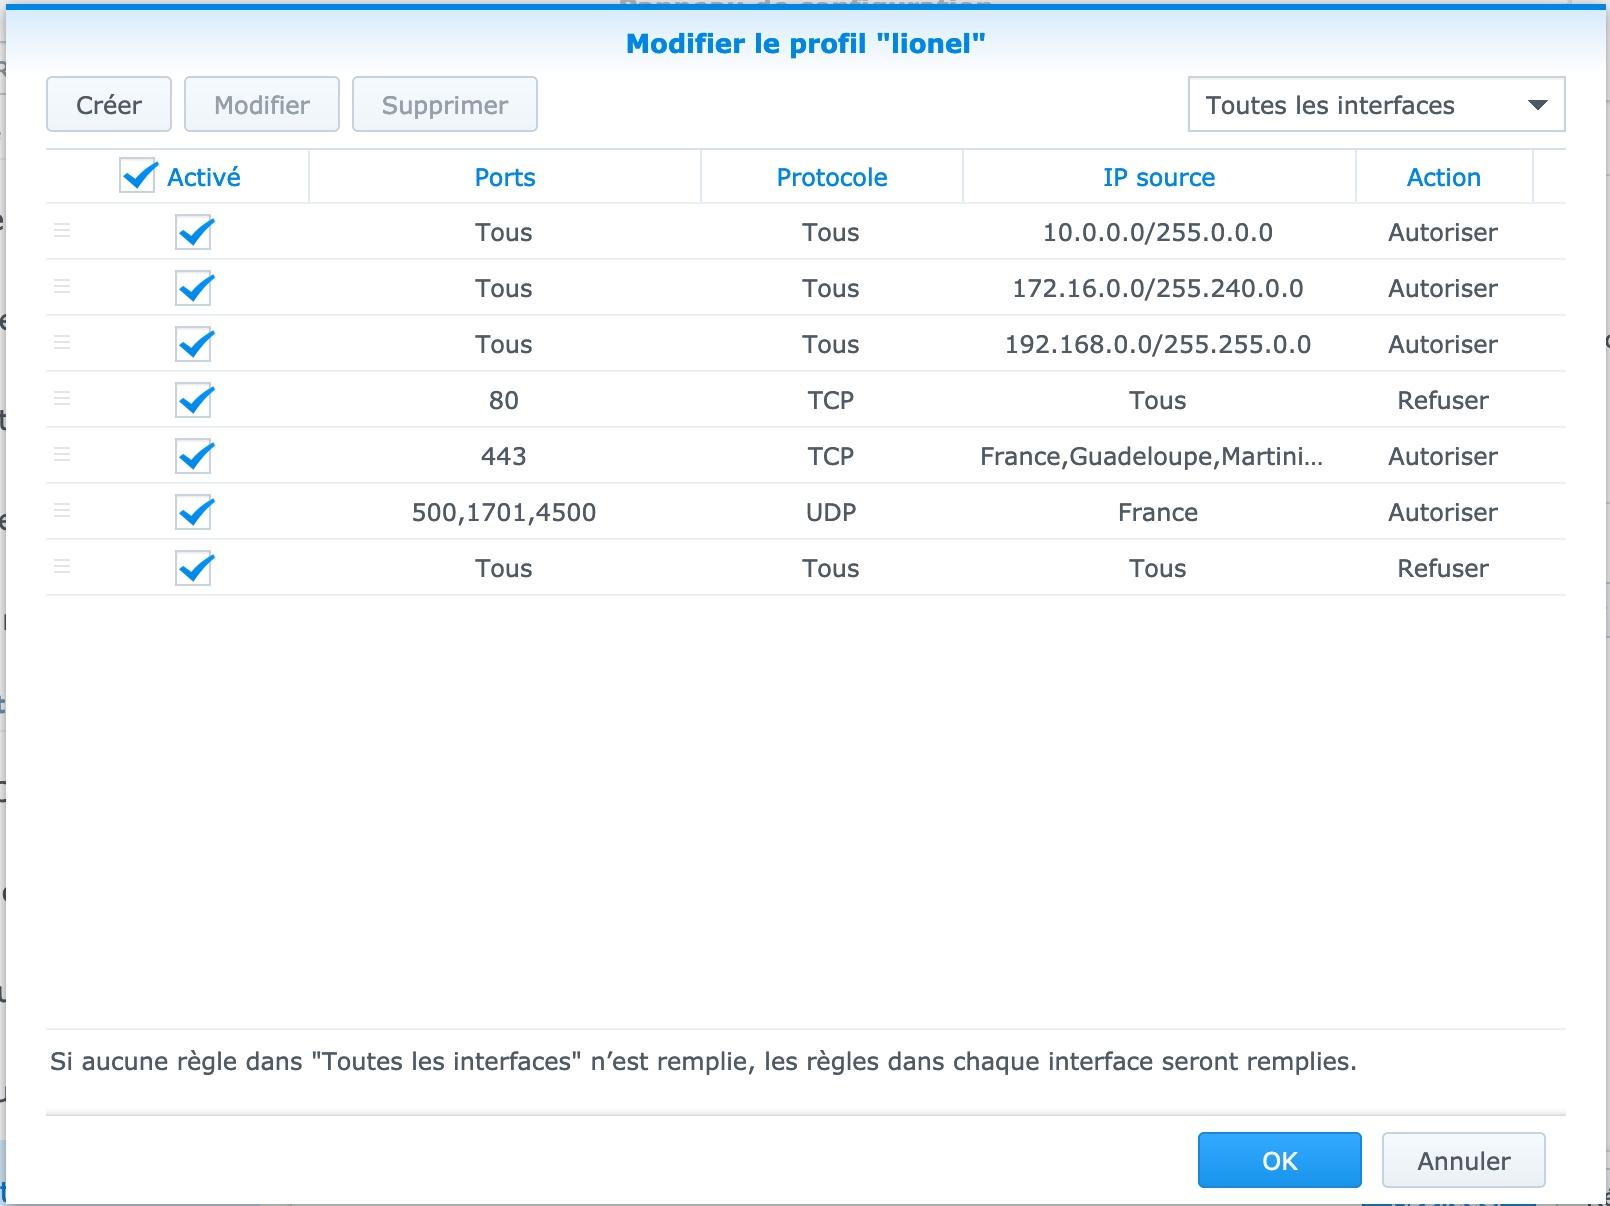Uncheck the port 443 TCP rule
Screen dimensions: 1610x1206
tap(194, 456)
